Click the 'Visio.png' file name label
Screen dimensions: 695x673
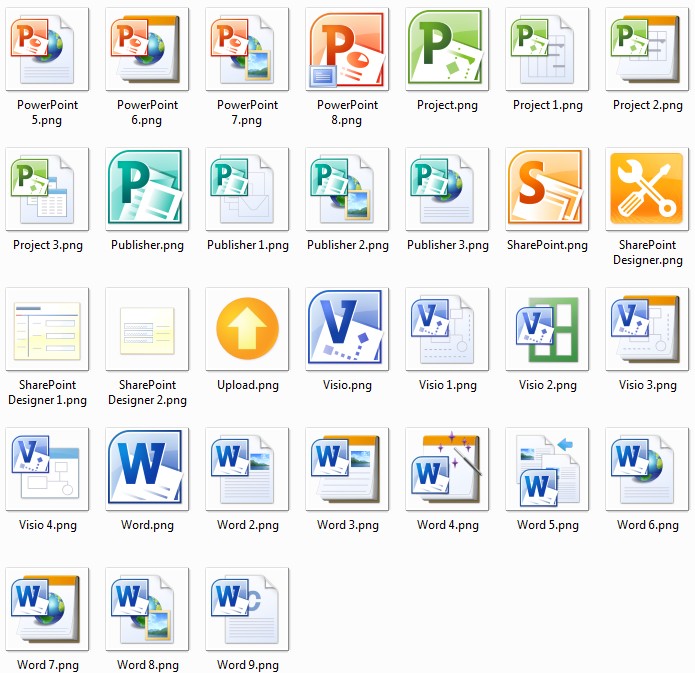pos(347,385)
